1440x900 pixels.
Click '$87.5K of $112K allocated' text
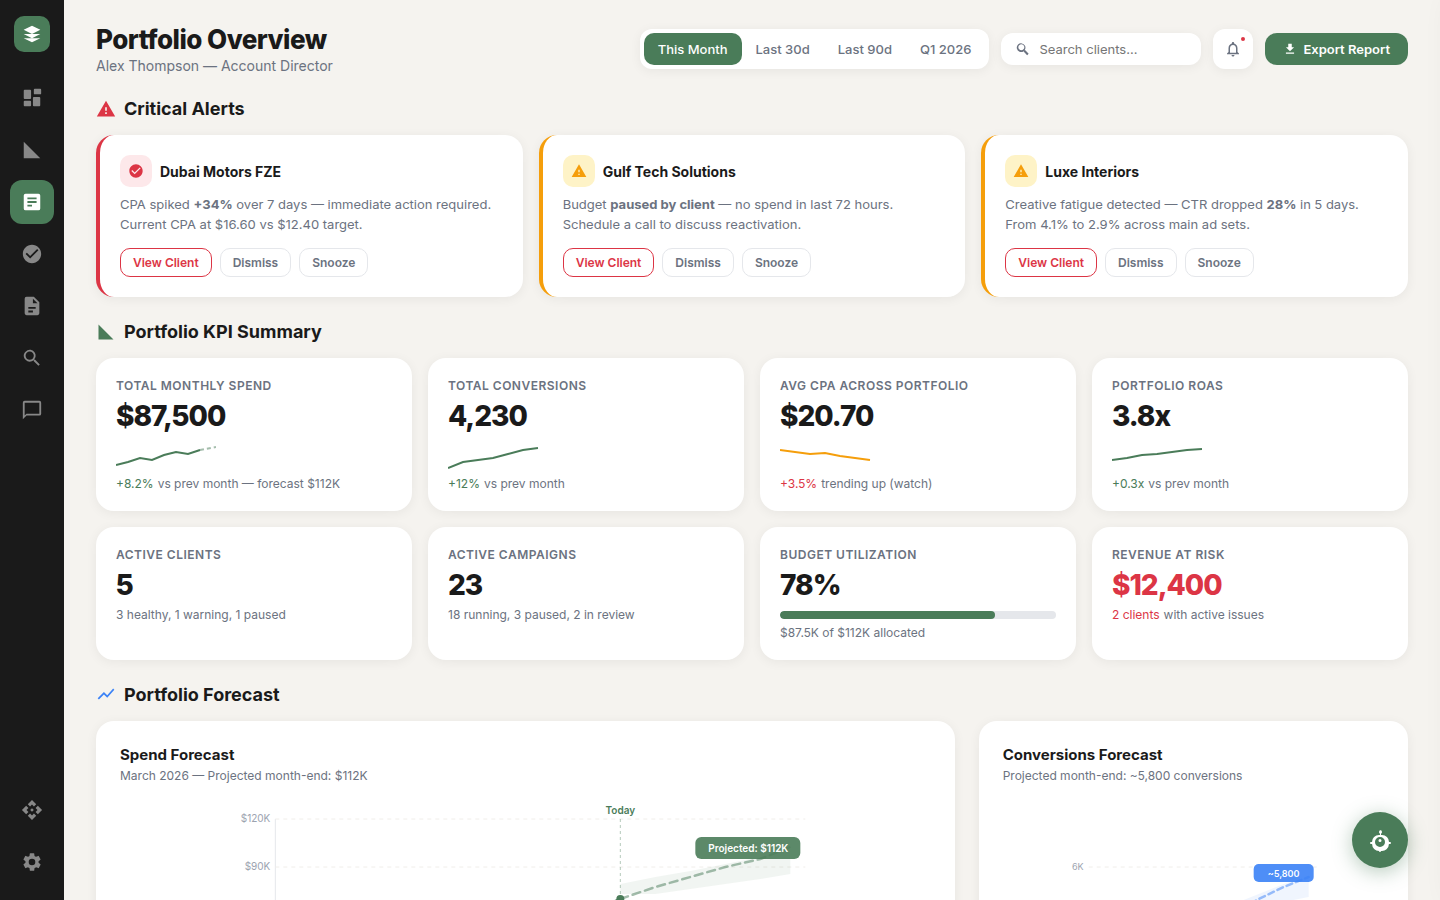click(852, 633)
